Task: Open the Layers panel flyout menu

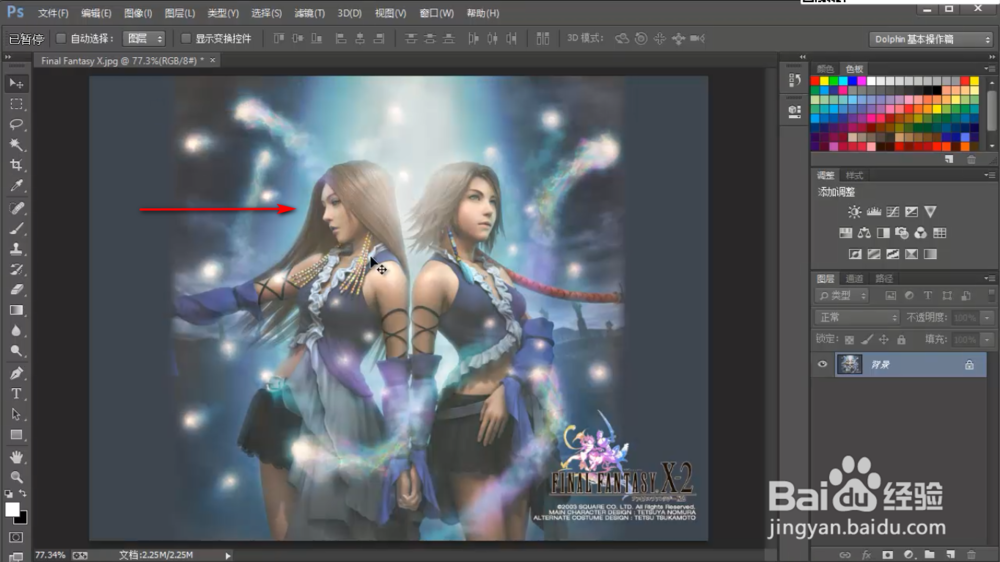Action: coord(989,278)
